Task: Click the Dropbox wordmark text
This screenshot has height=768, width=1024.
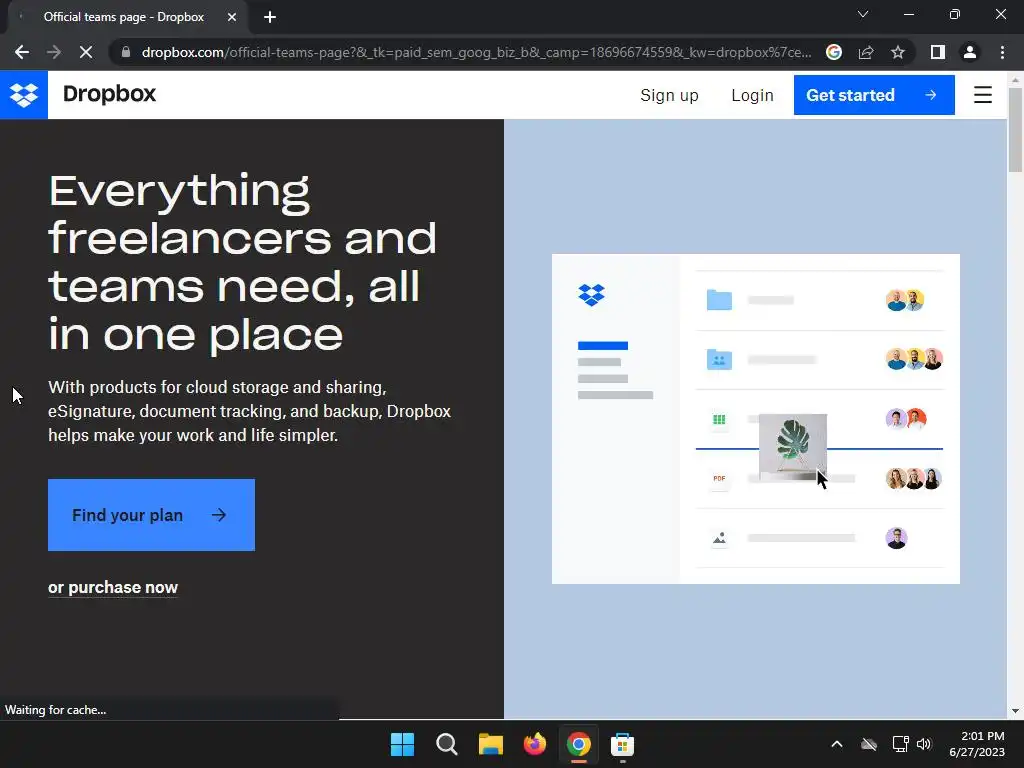Action: [x=110, y=94]
